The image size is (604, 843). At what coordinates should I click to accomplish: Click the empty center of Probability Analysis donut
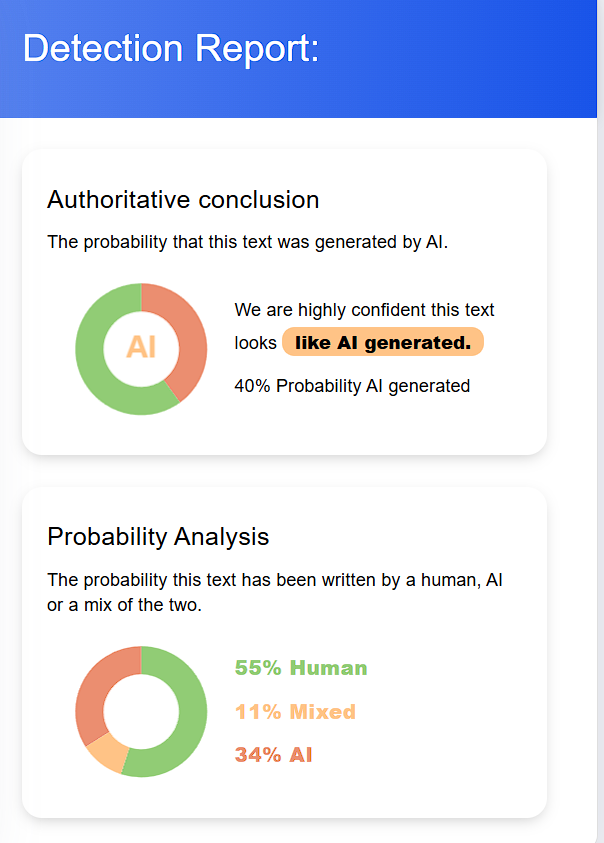[x=141, y=711]
